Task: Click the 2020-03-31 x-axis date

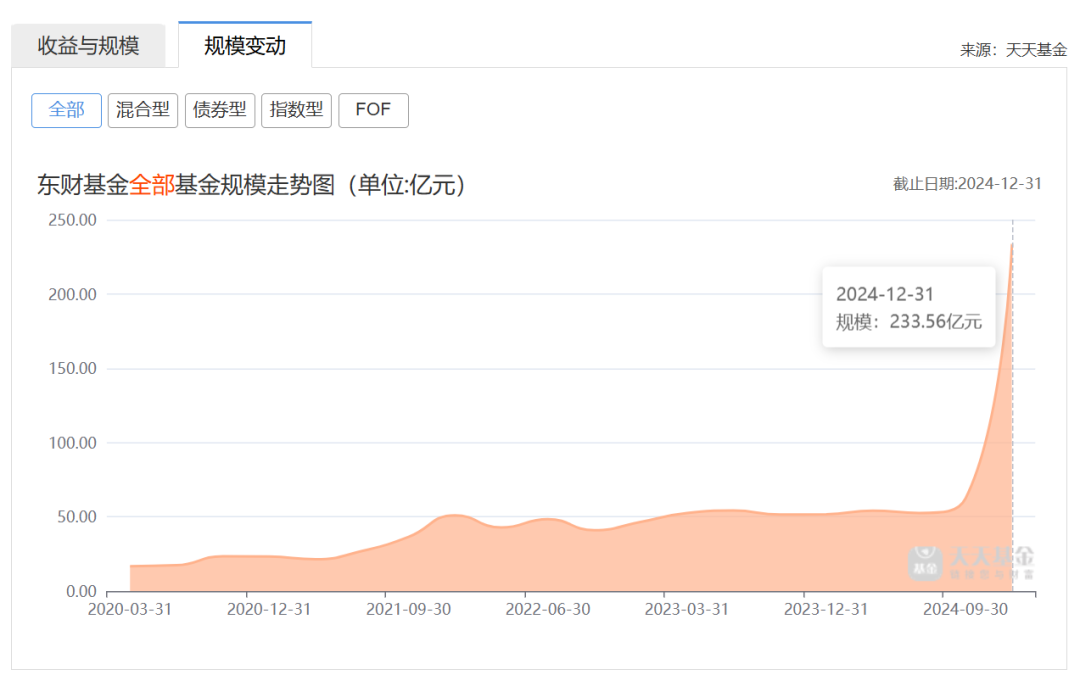Action: click(129, 610)
